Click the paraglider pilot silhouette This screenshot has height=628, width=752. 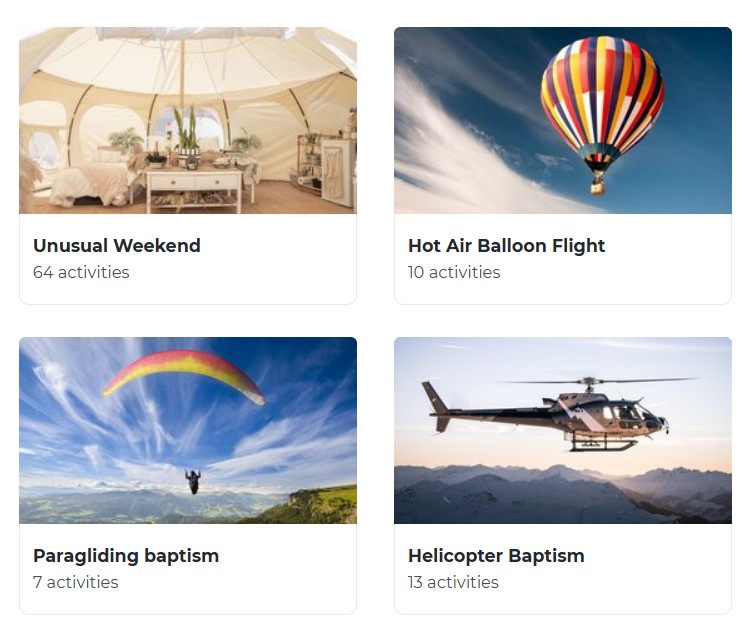[193, 482]
